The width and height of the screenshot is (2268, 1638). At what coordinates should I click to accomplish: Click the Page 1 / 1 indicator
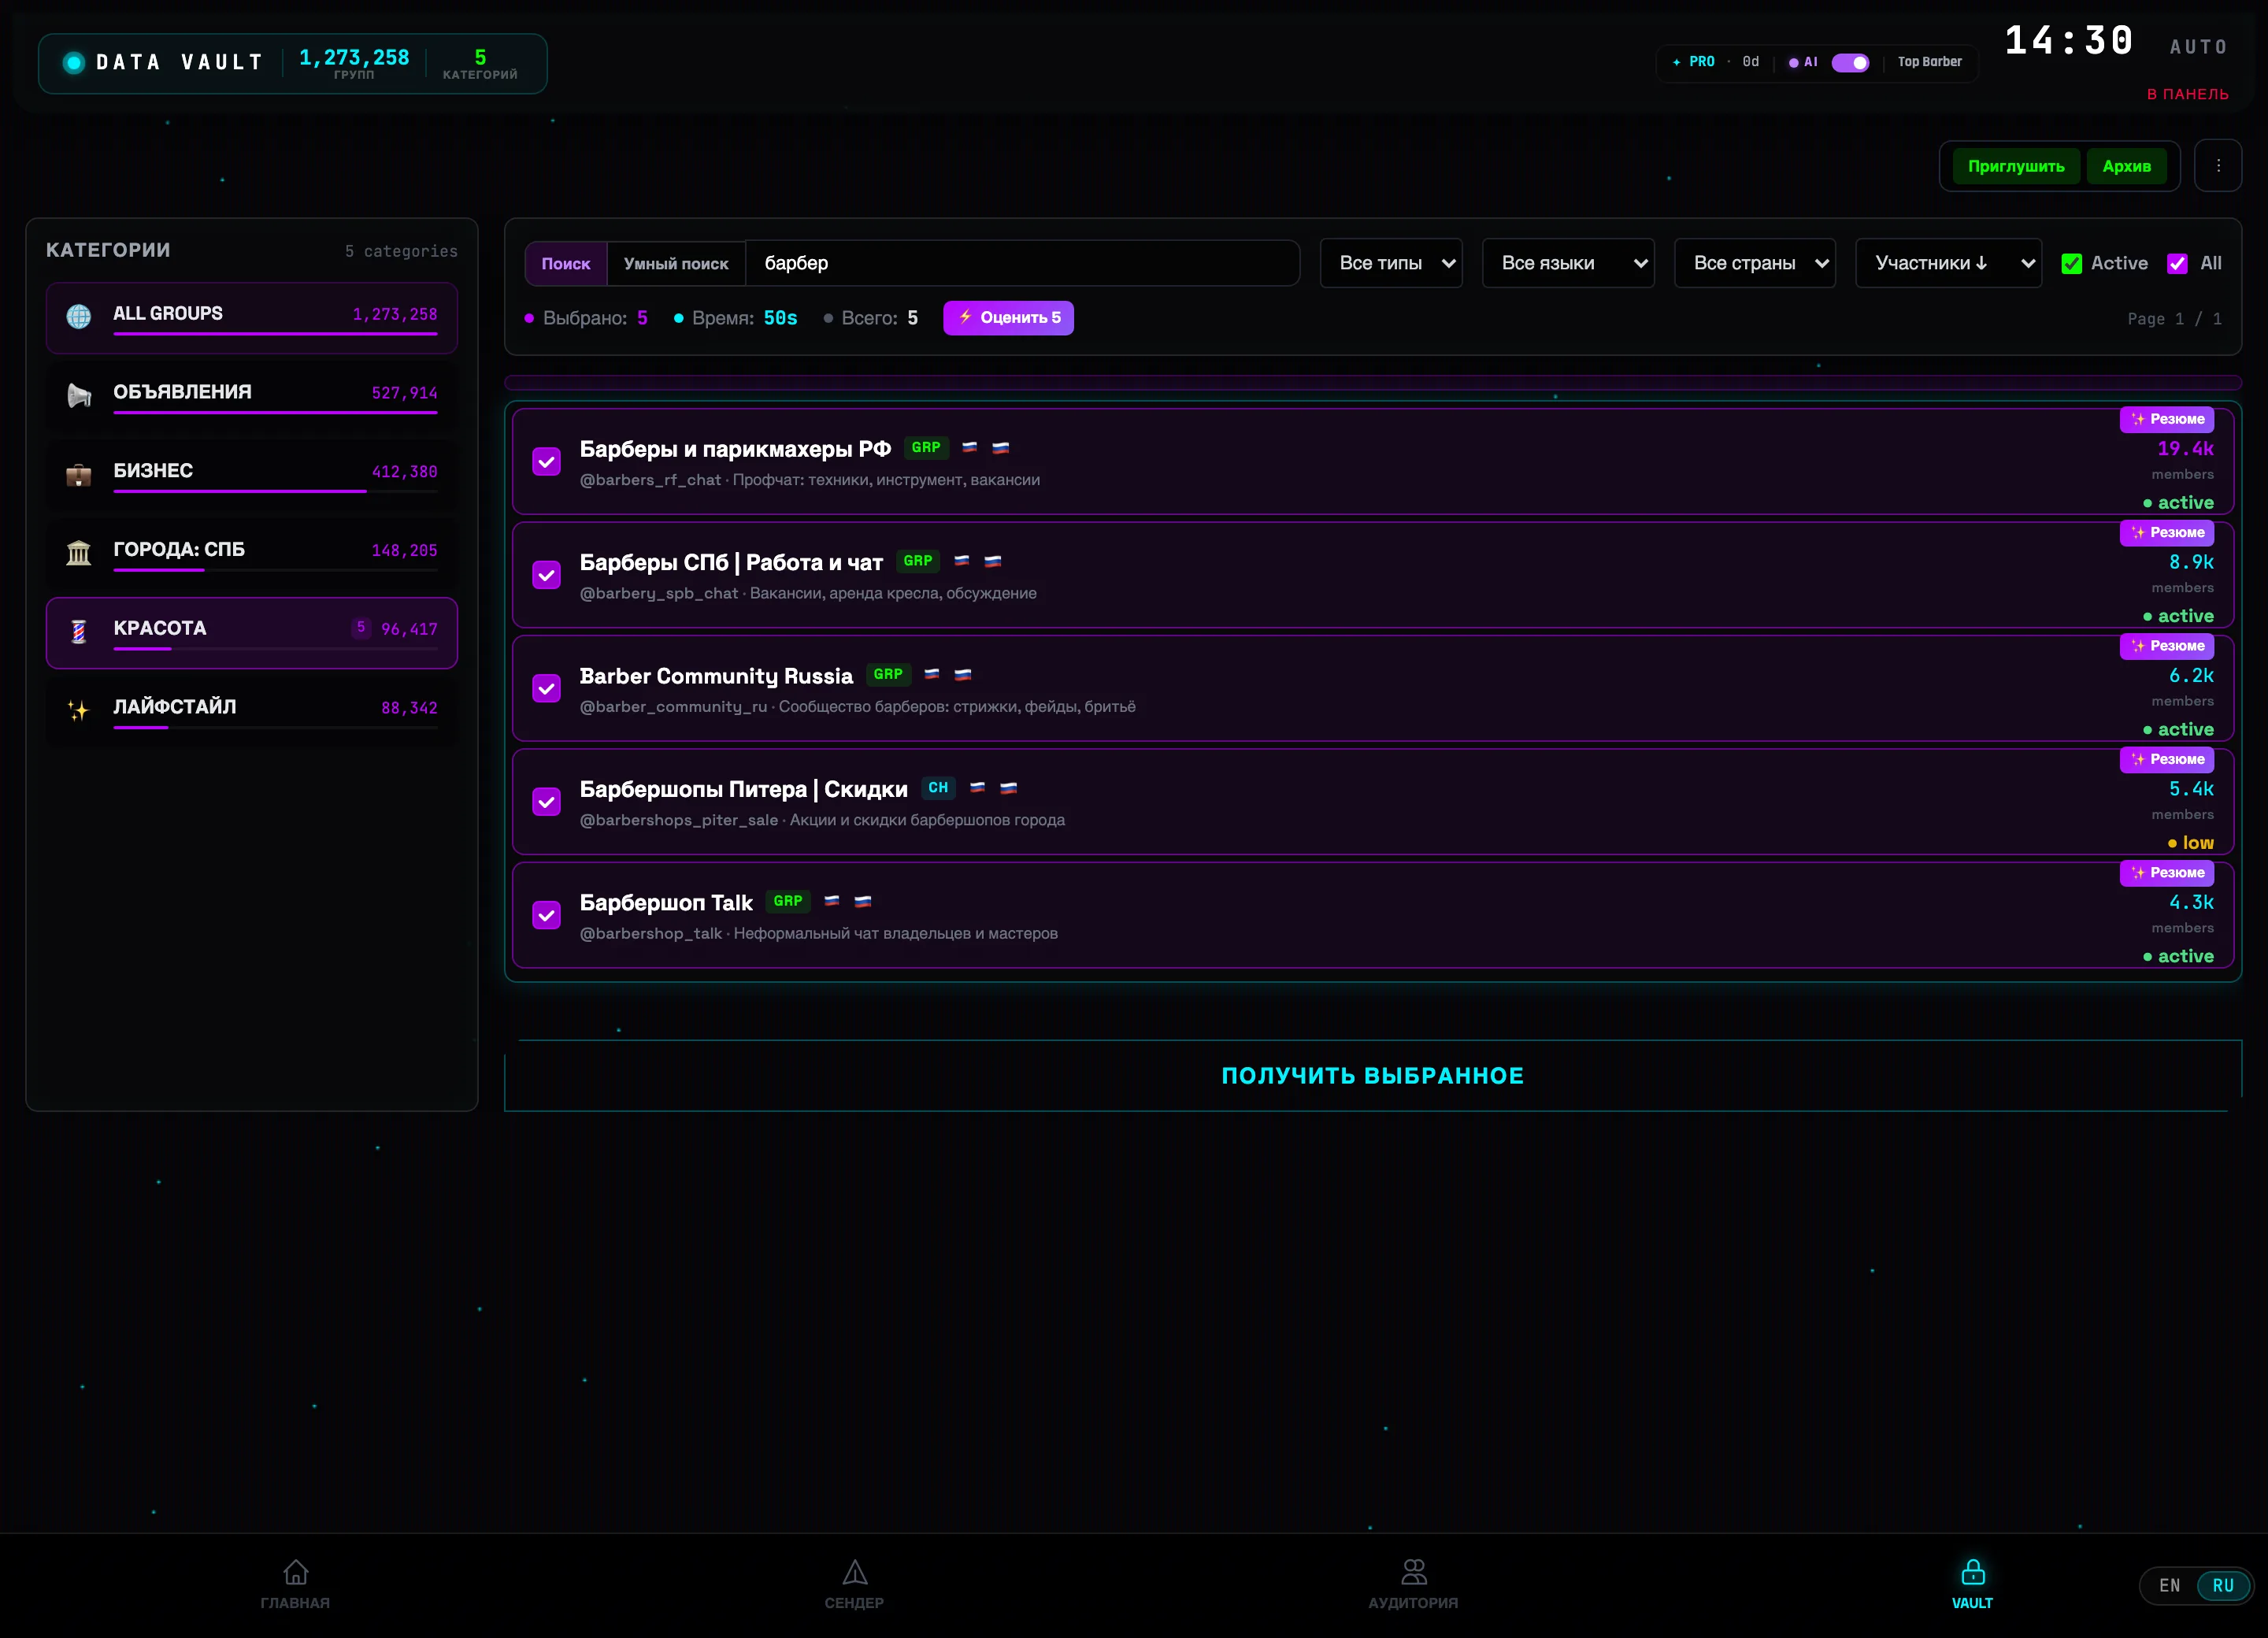2174,319
